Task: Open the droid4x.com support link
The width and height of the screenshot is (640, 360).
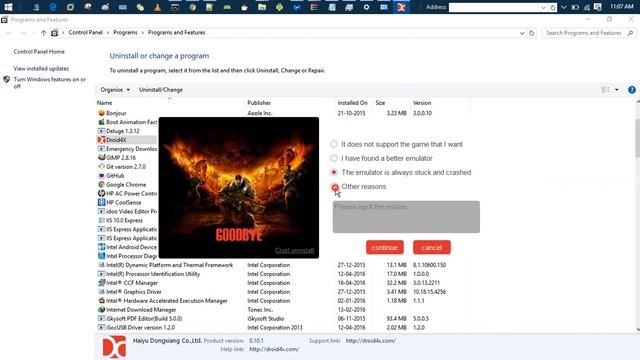Action: coord(370,341)
